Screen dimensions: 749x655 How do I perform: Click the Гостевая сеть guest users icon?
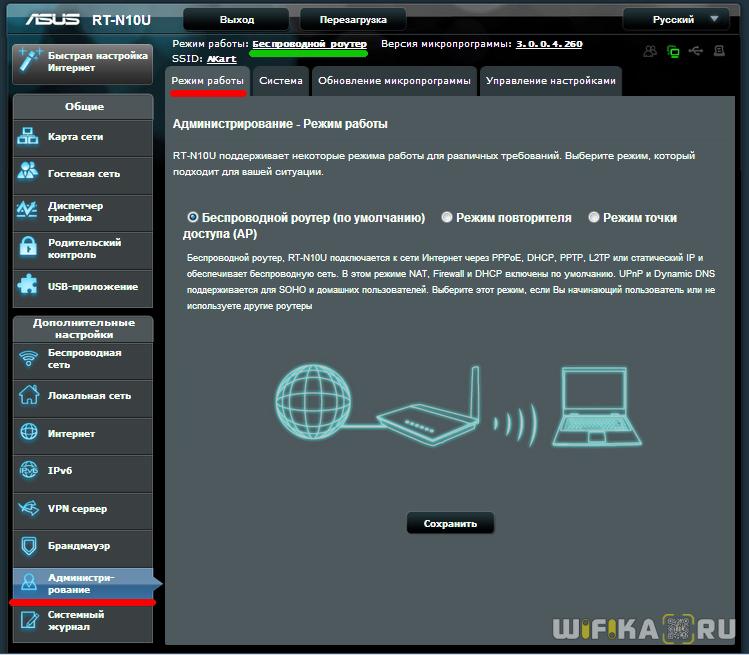(x=28, y=171)
